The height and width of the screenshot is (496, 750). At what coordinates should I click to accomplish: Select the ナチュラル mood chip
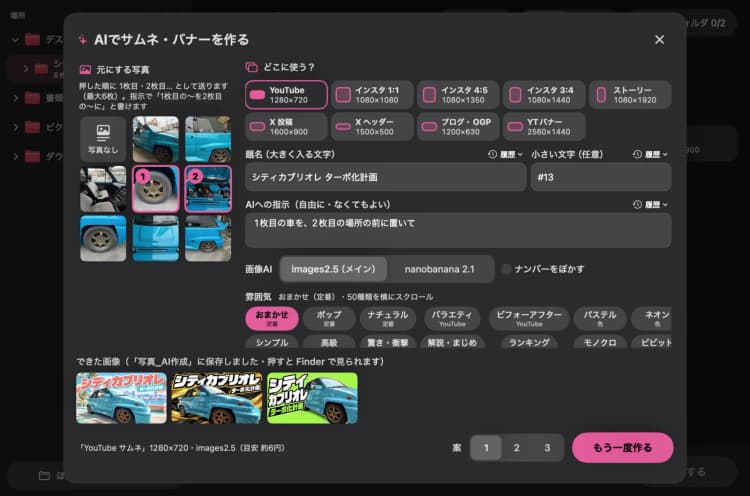click(387, 318)
